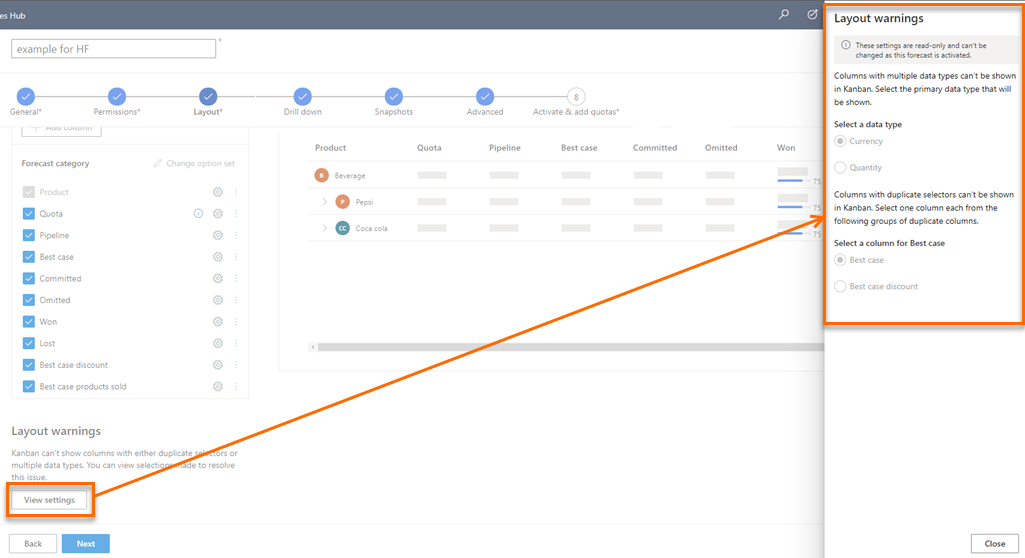Go to the Permissions step
Screen dimensions: 1025x558
(x=116, y=97)
